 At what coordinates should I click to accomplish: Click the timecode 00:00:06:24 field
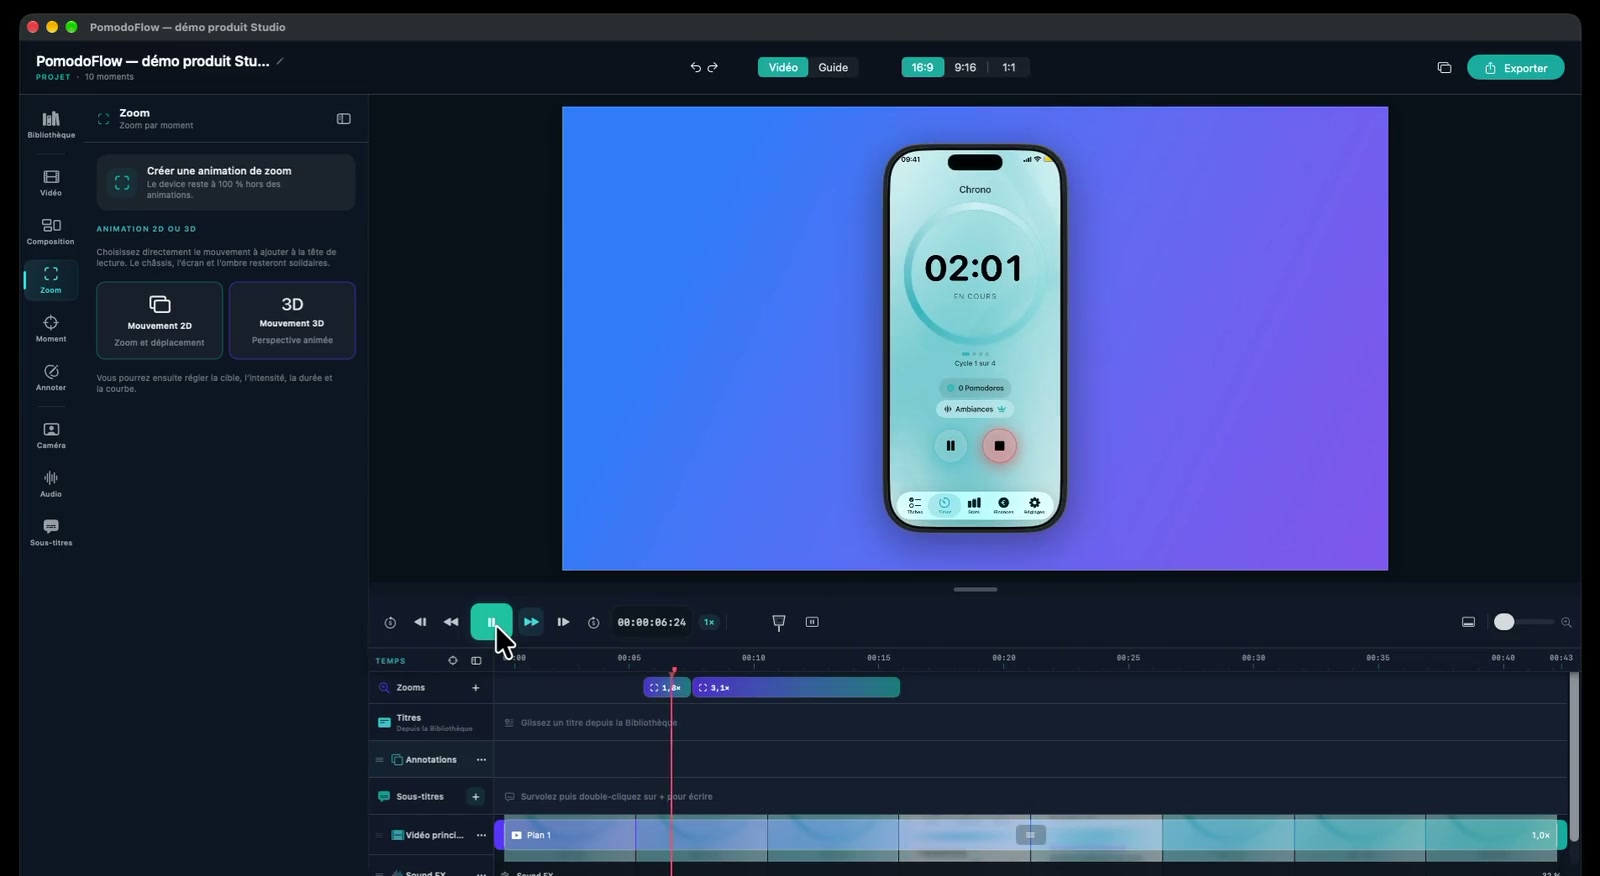click(652, 622)
